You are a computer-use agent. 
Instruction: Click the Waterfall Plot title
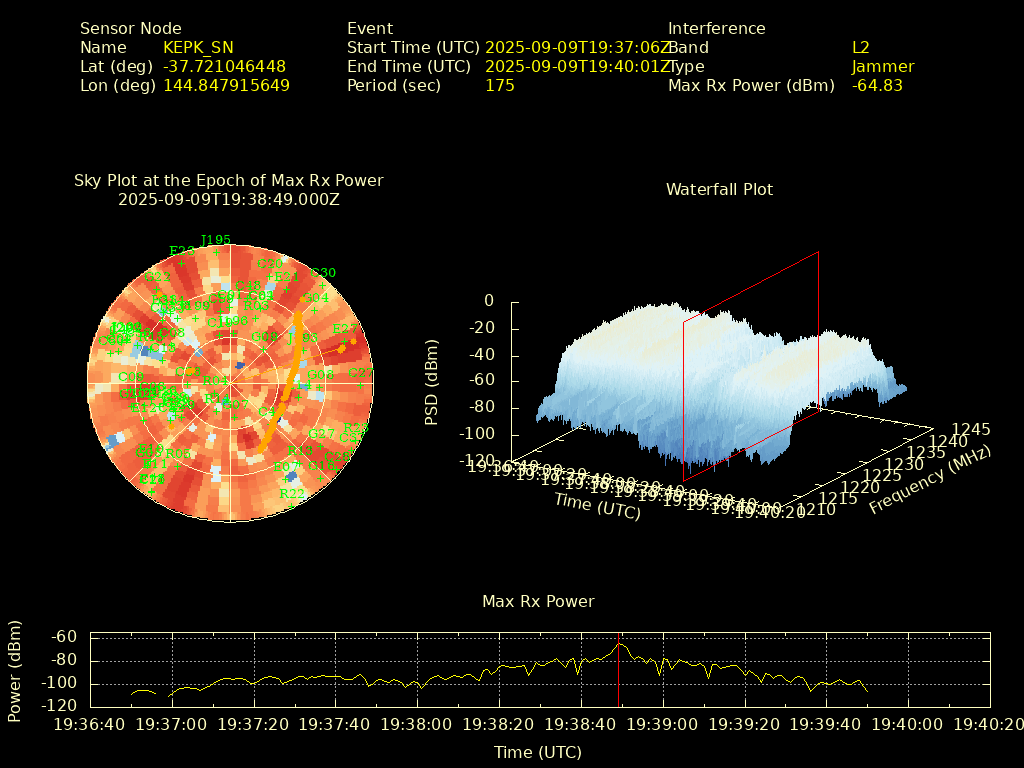(719, 189)
